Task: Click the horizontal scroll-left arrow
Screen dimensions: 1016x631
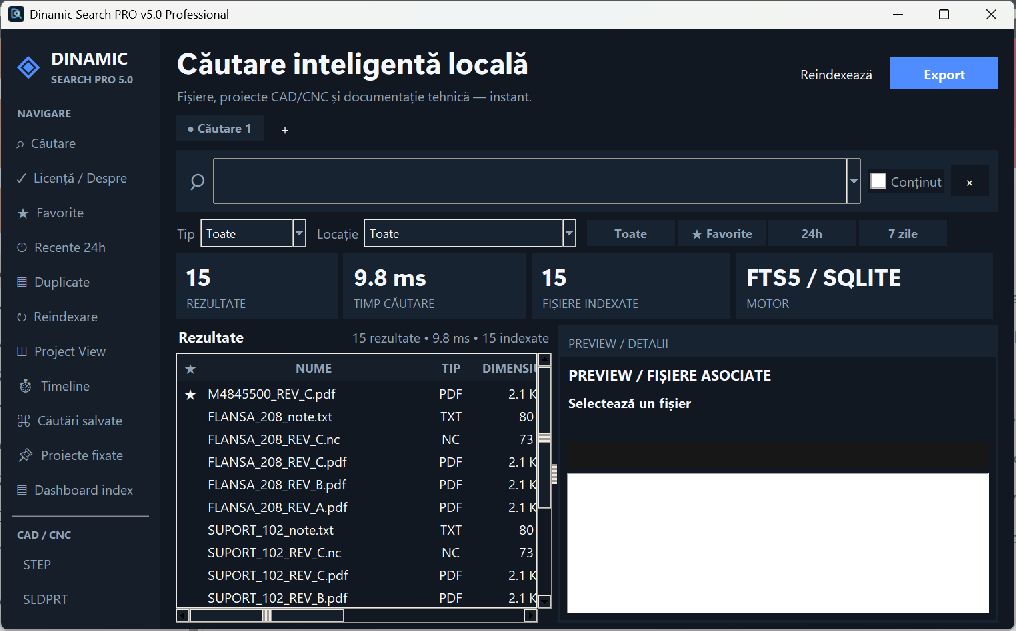Action: 183,615
